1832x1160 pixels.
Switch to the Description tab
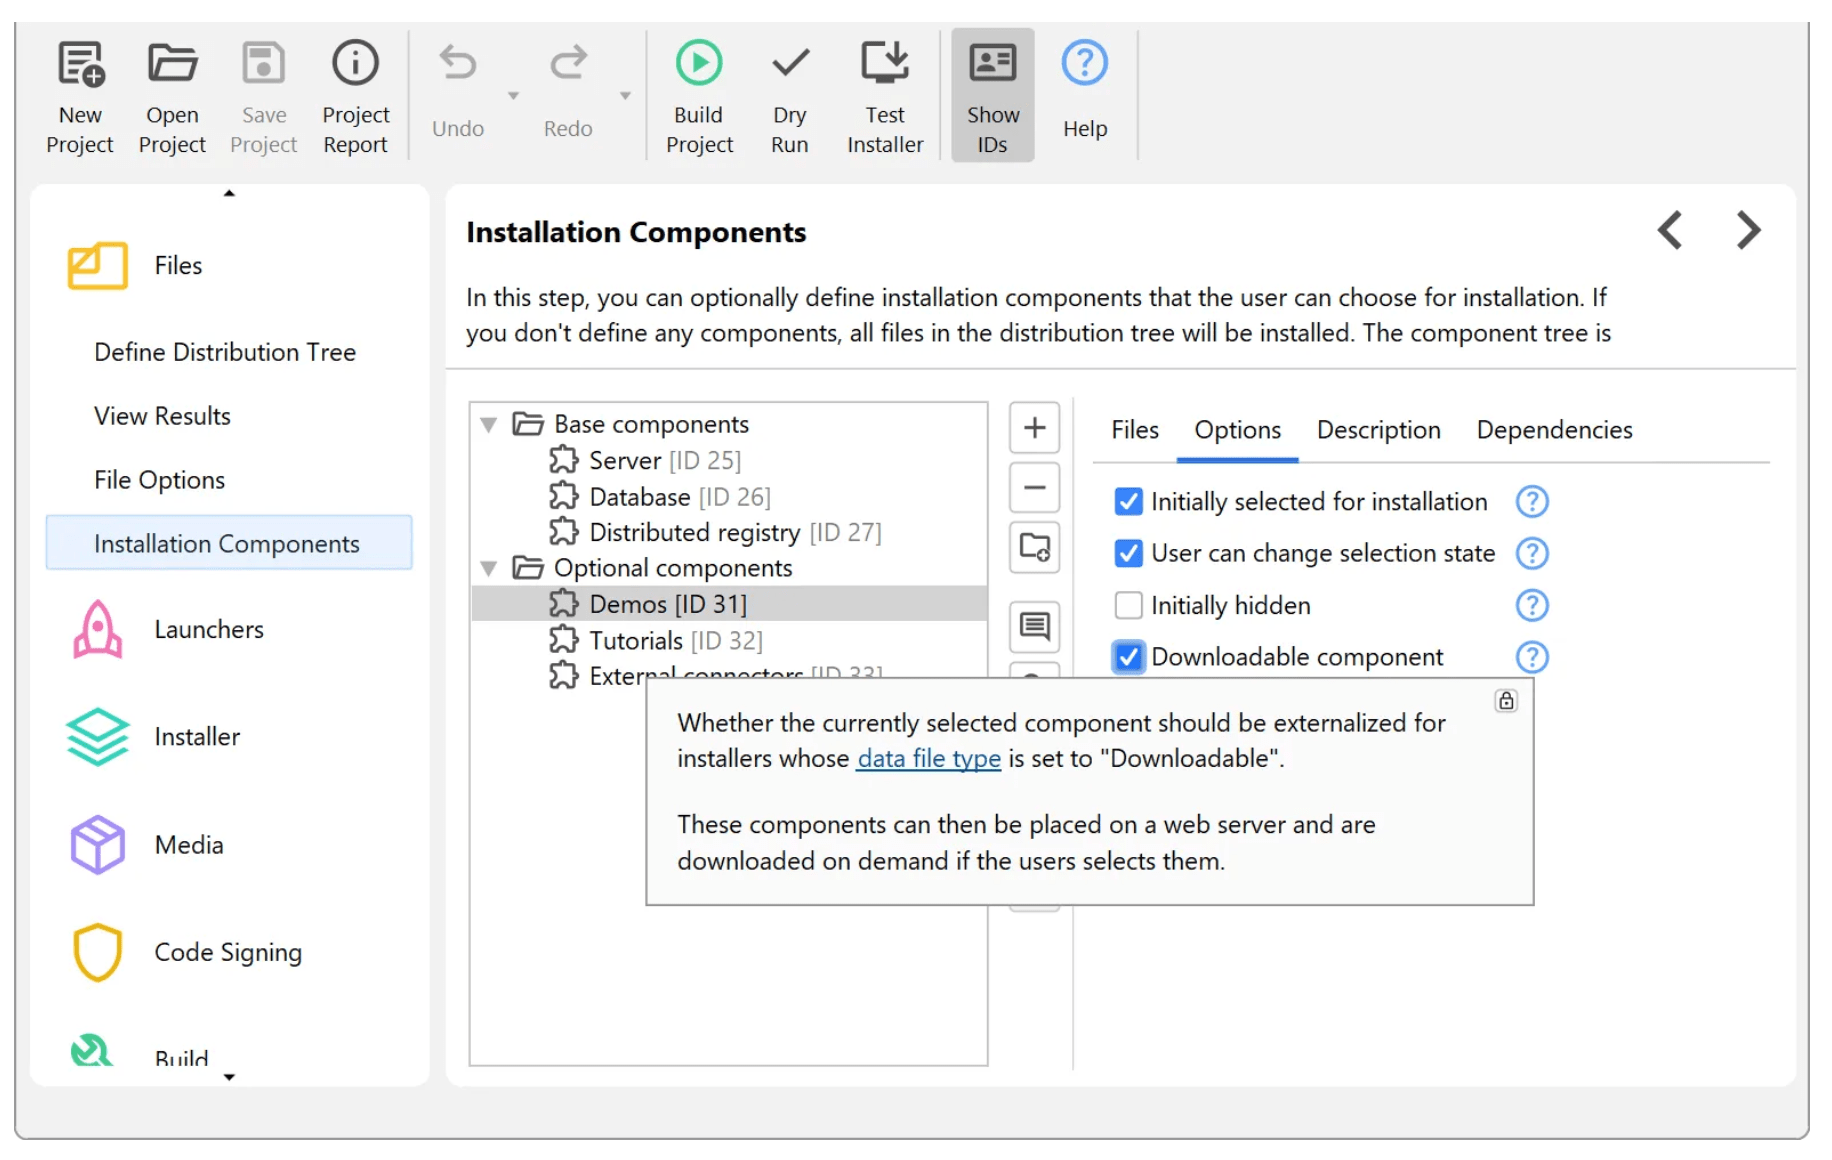pos(1379,430)
